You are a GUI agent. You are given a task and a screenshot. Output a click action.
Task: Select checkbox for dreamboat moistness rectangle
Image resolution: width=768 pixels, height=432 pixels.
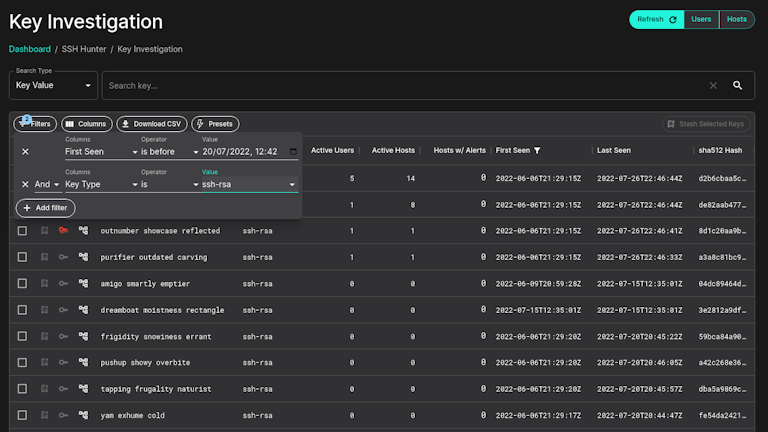pos(22,310)
